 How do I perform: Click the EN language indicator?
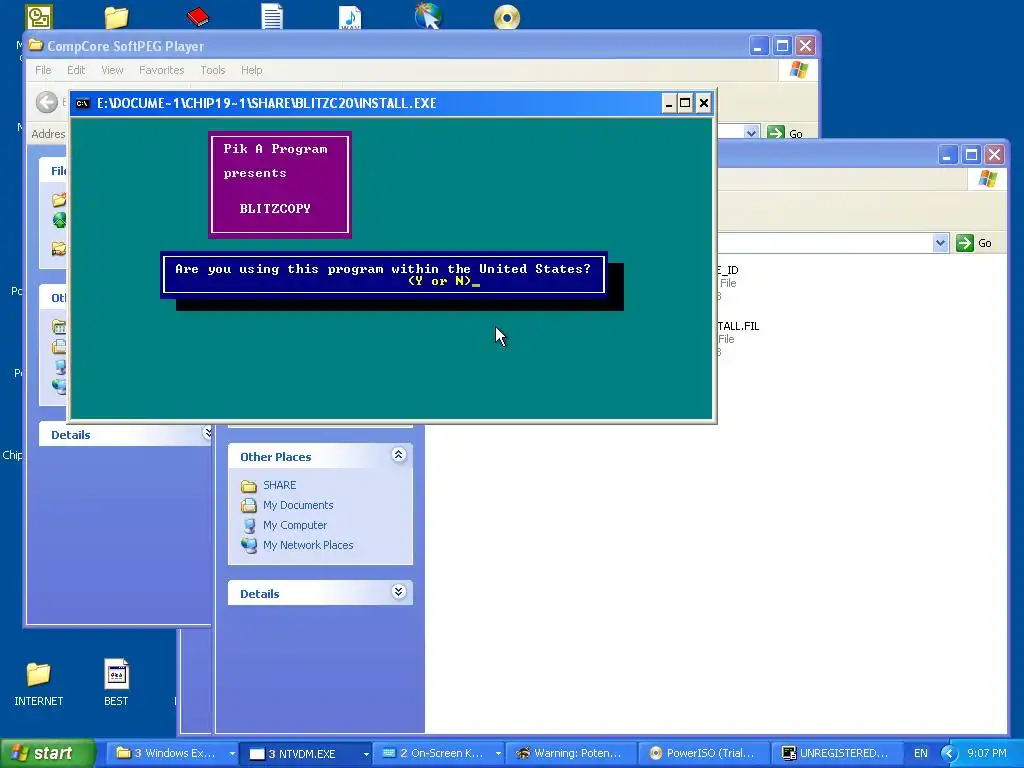coord(921,754)
